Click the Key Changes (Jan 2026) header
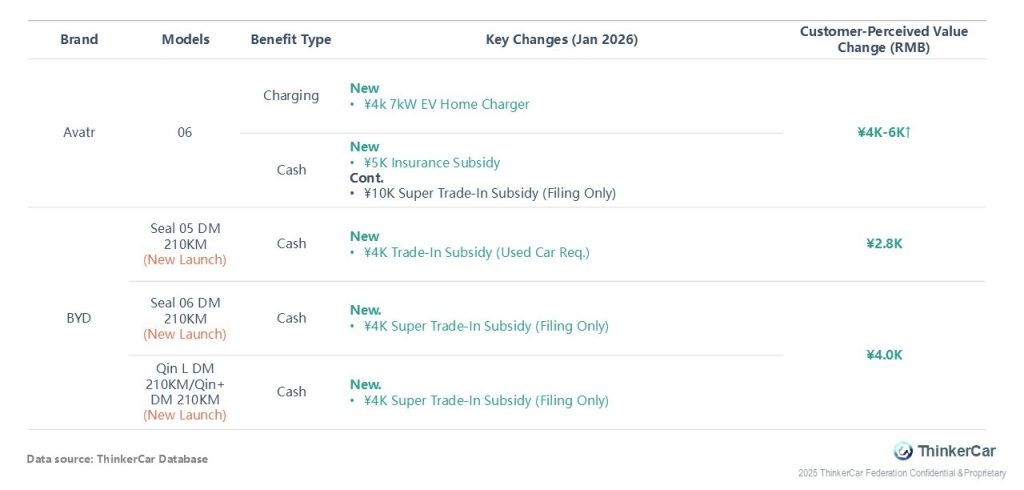The height and width of the screenshot is (490, 1024). pos(561,40)
